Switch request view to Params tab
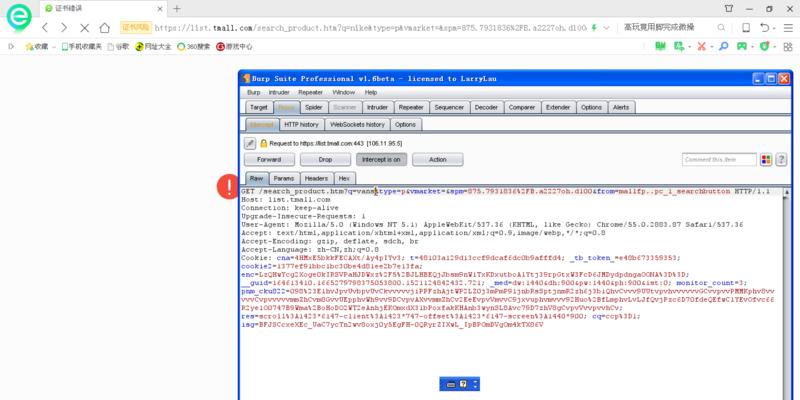Viewport: 800px width, 400px height. pyautogui.click(x=284, y=178)
